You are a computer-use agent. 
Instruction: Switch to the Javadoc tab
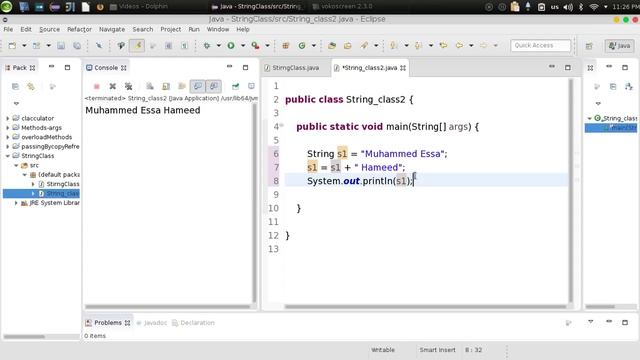(x=152, y=323)
